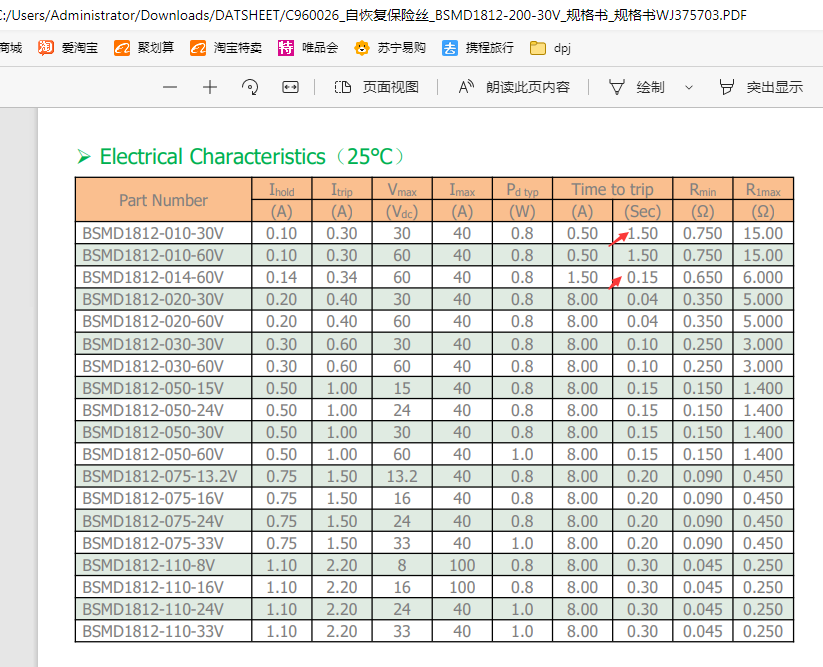The width and height of the screenshot is (823, 667).
Task: Expand the 绘制 draw options dropdown arrow
Action: coord(689,88)
